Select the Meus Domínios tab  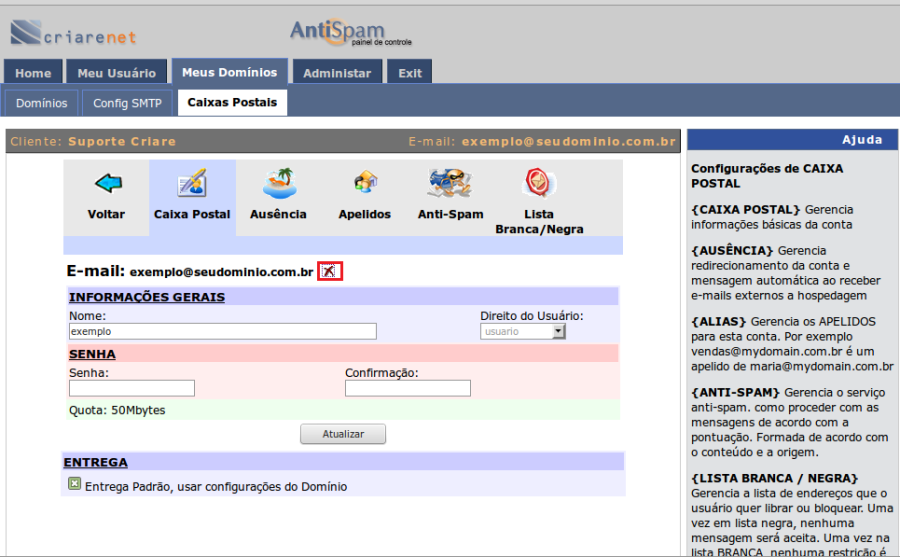pos(230,72)
